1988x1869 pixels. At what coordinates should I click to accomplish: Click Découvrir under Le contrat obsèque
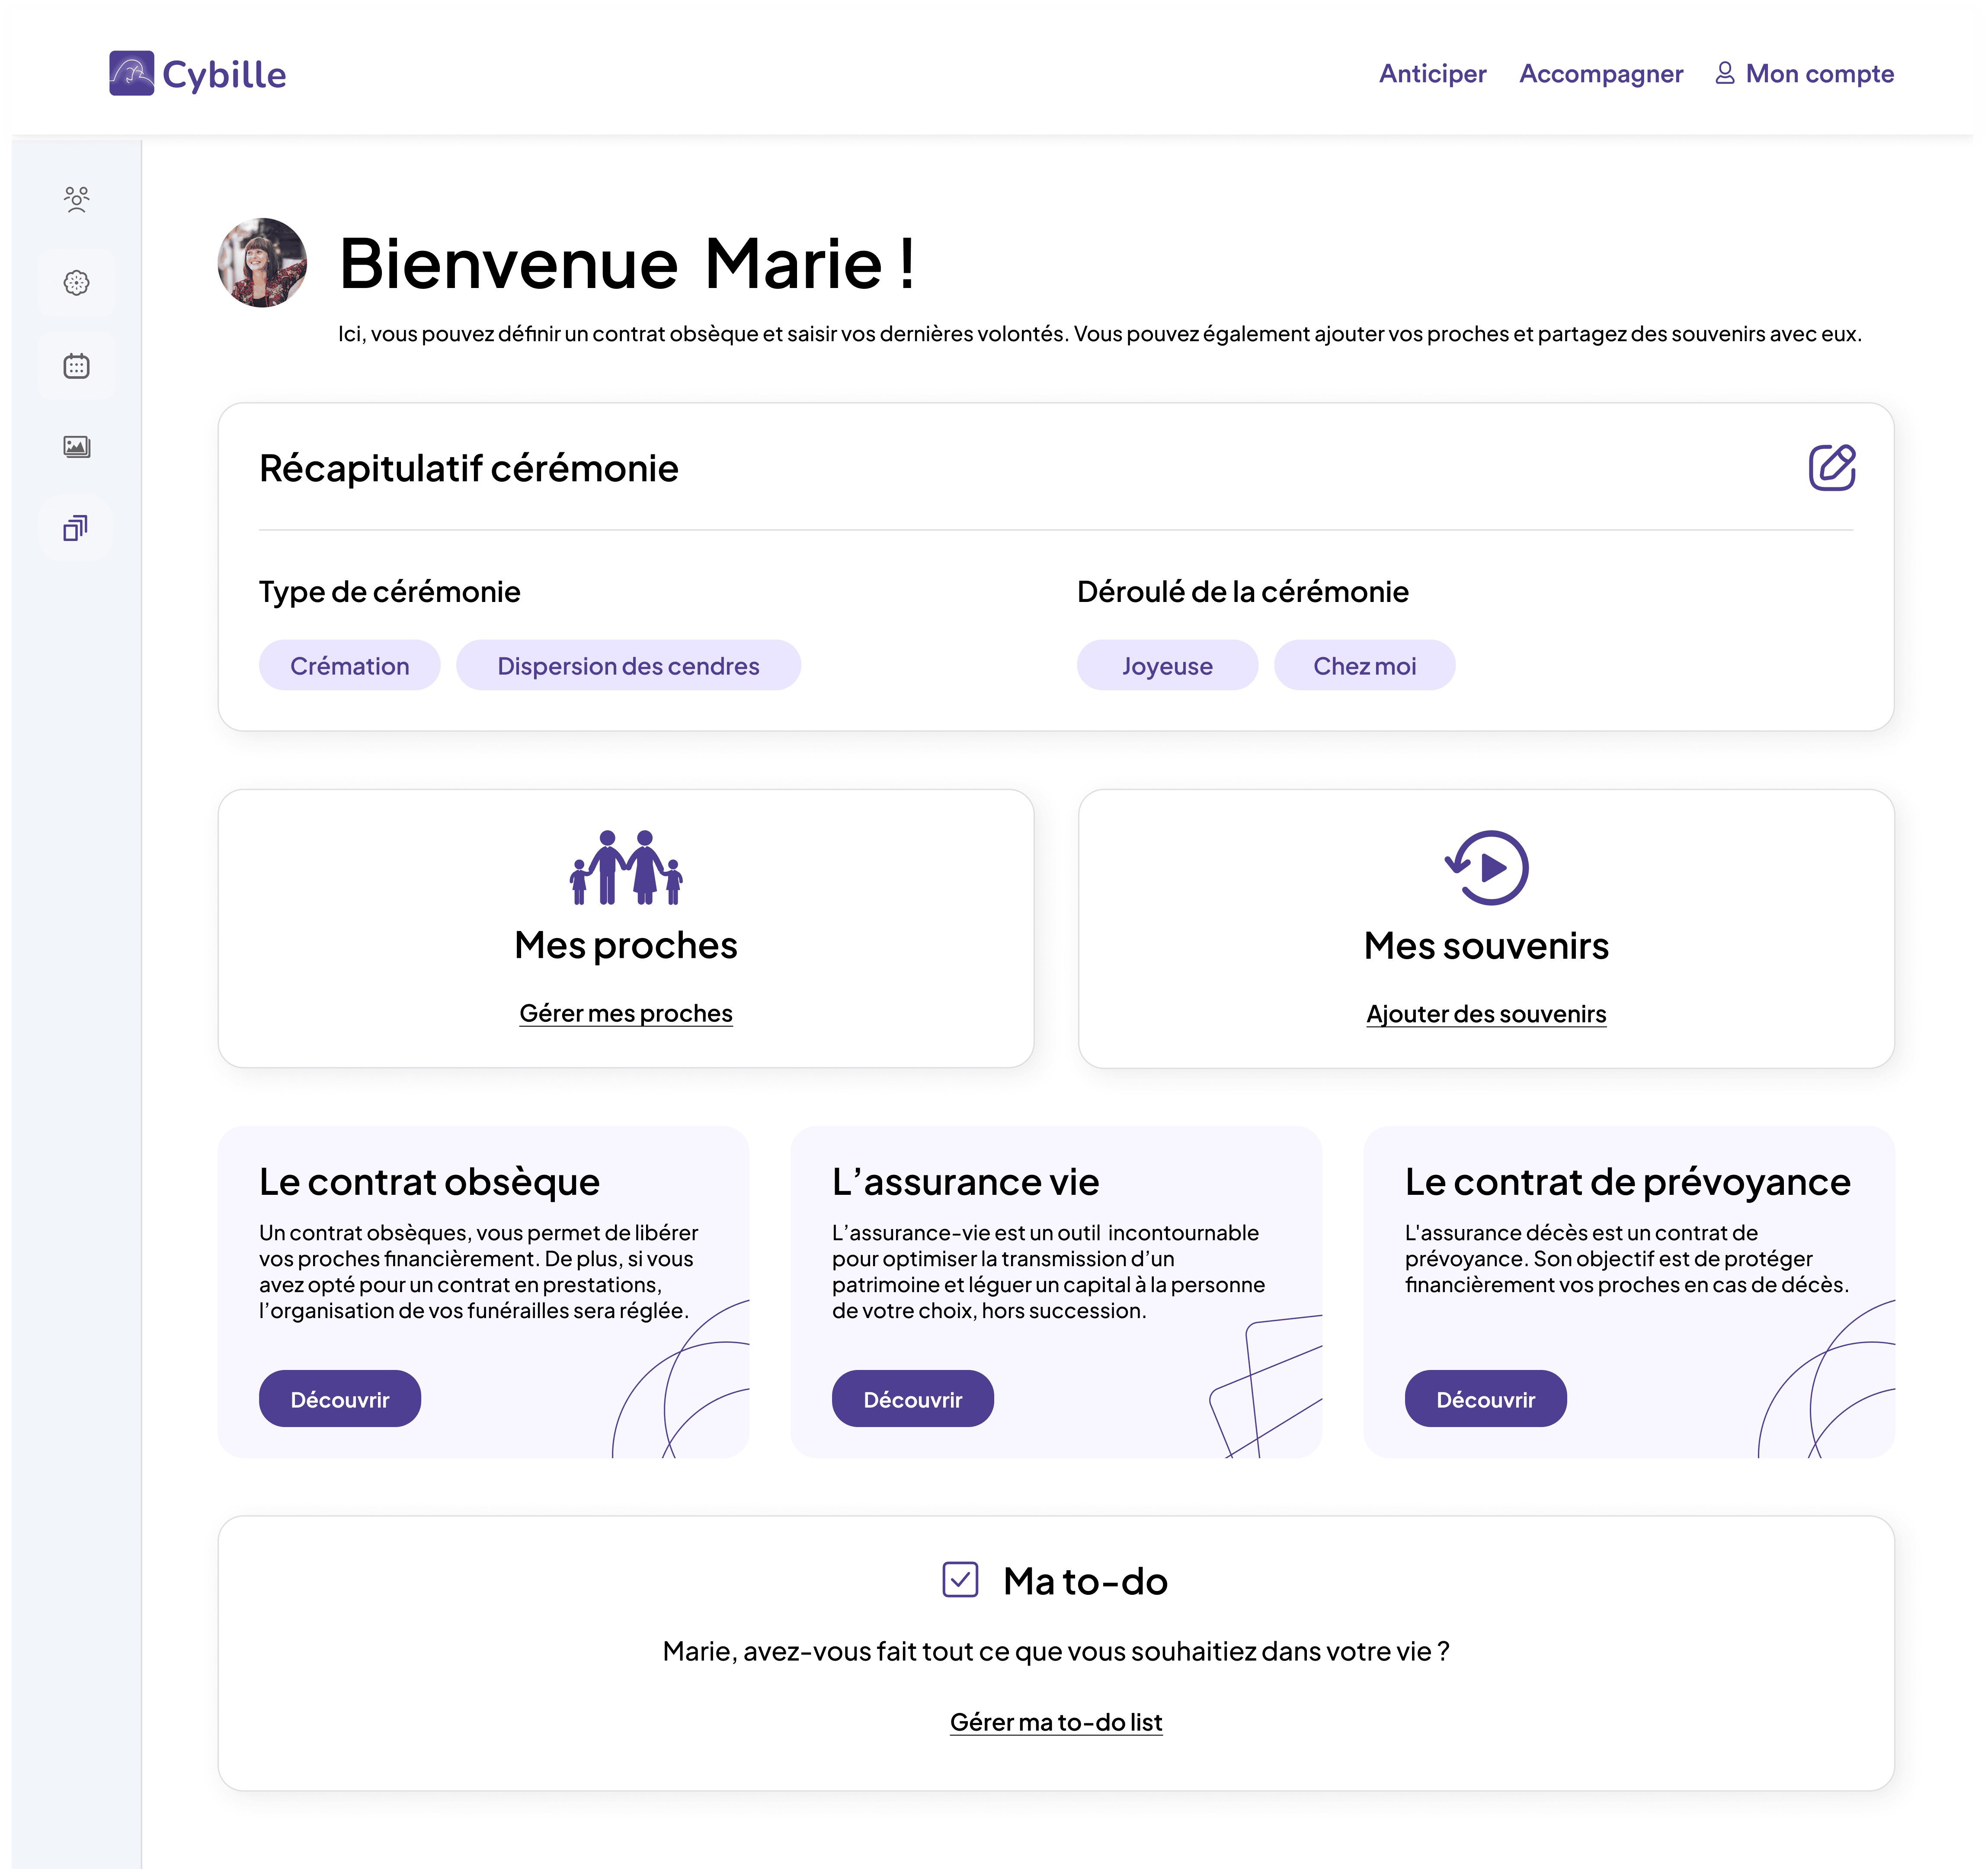click(x=339, y=1398)
